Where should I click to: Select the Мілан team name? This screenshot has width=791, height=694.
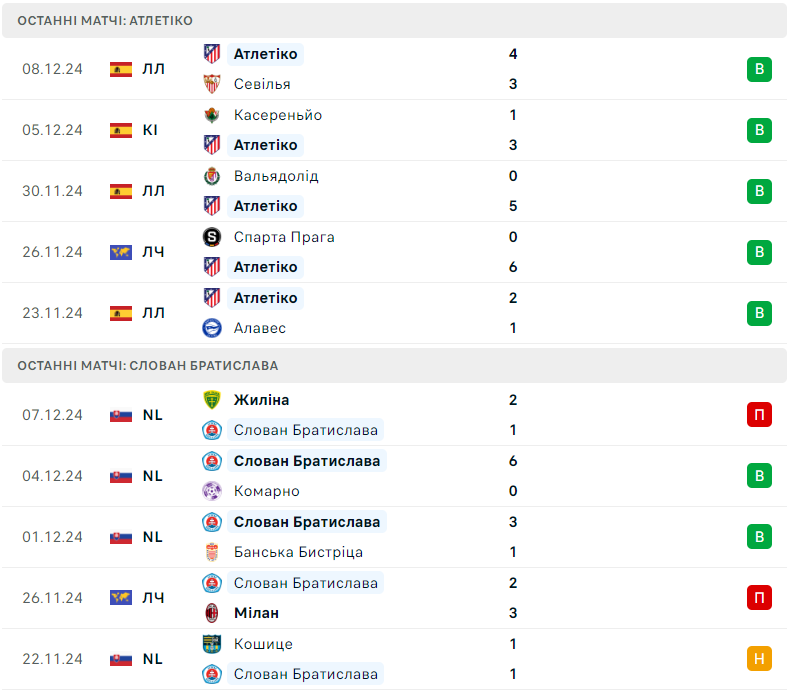[x=256, y=613]
